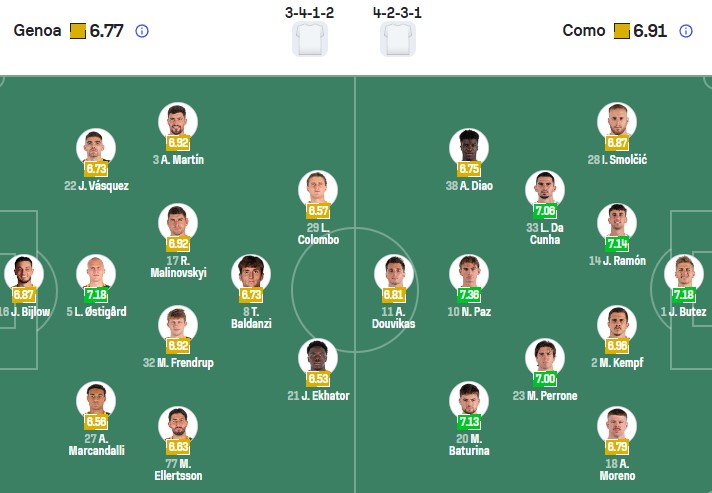Image resolution: width=712 pixels, height=493 pixels.
Task: Click I. Smolčić's player avatar
Action: (617, 122)
